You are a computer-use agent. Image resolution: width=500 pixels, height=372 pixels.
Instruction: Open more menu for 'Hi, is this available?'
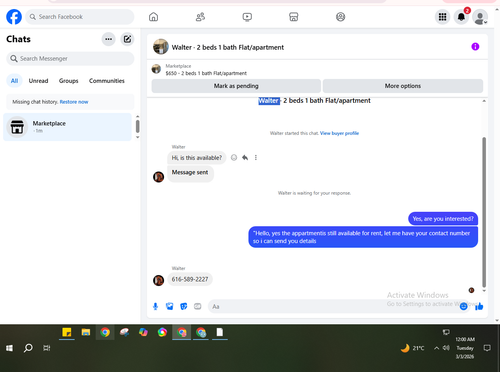point(256,158)
